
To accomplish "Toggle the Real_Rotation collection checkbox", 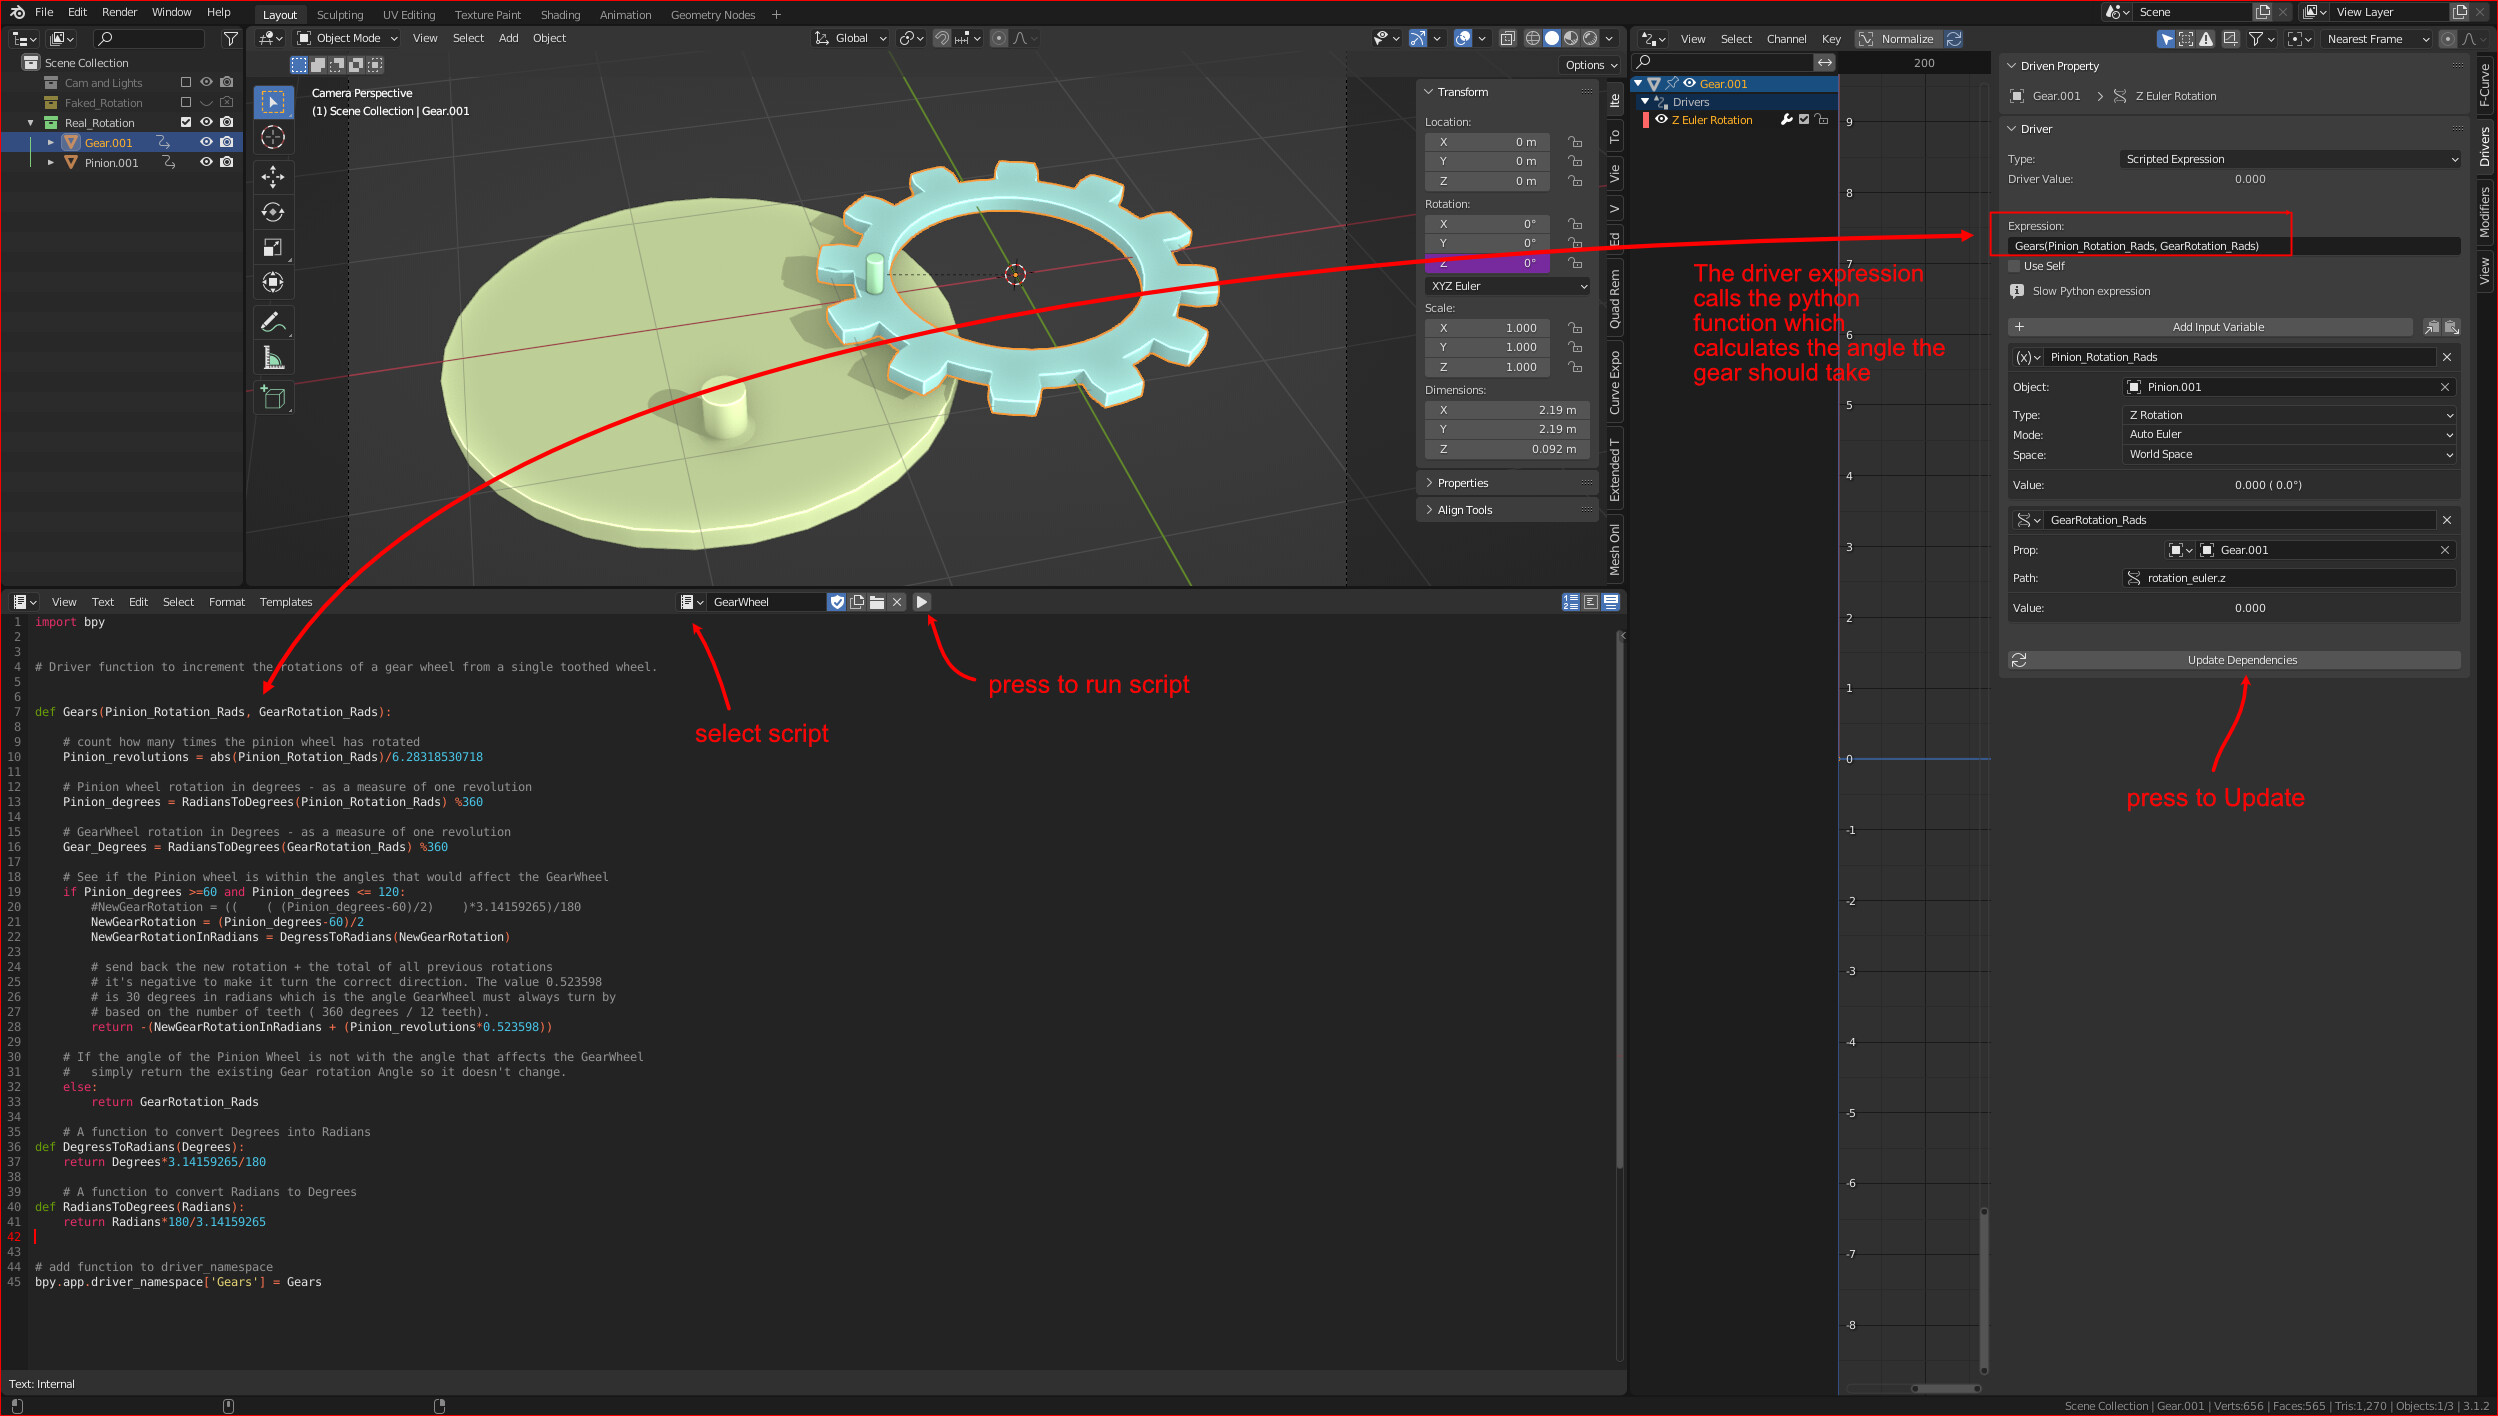I will coord(186,122).
